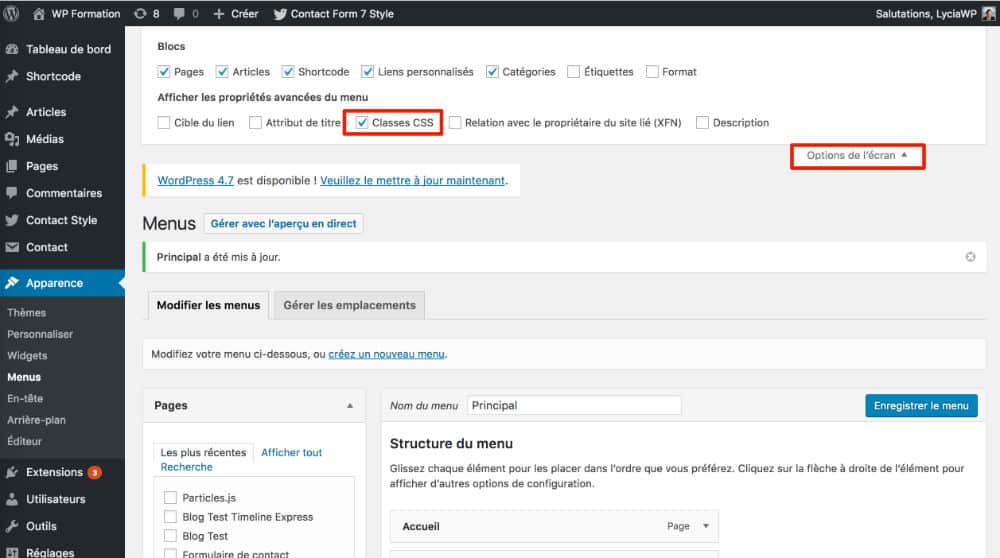Image resolution: width=1000 pixels, height=558 pixels.
Task: Open Thèmes submenu item
Action: [x=27, y=312]
